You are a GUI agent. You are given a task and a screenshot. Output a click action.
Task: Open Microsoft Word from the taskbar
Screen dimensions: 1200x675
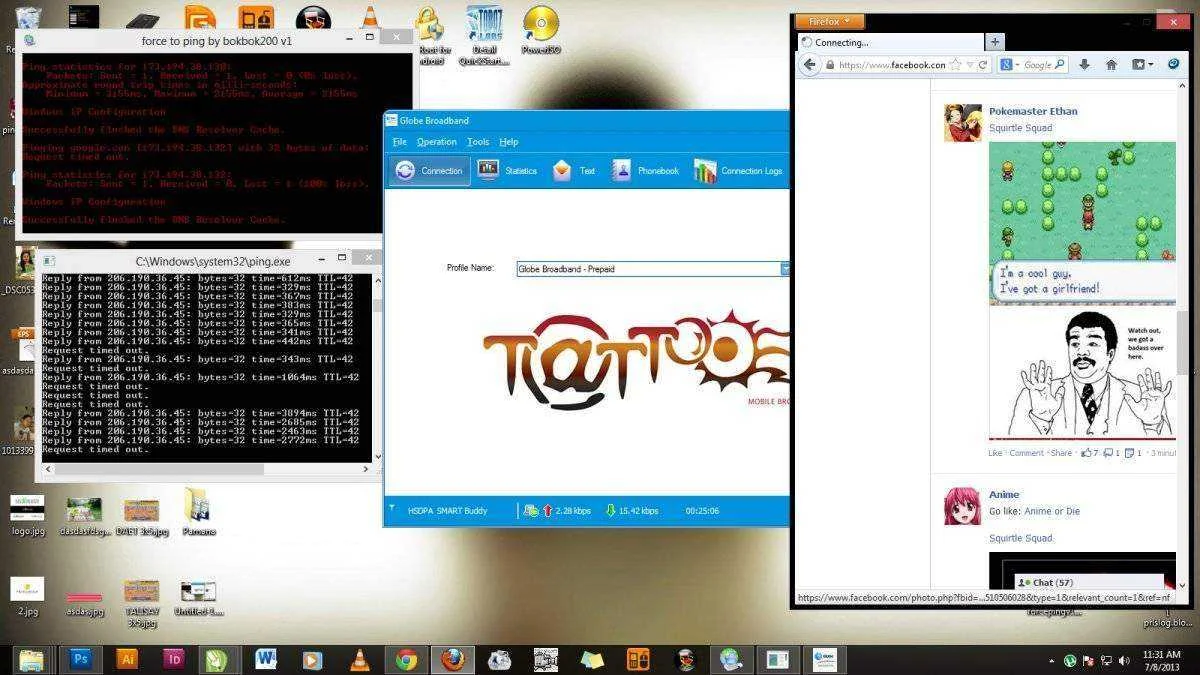265,659
